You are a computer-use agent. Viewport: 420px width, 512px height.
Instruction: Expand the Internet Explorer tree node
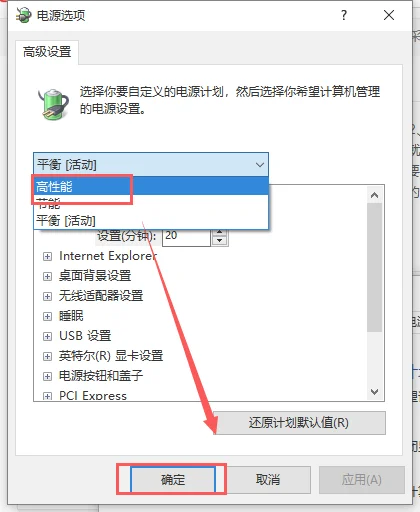click(47, 256)
